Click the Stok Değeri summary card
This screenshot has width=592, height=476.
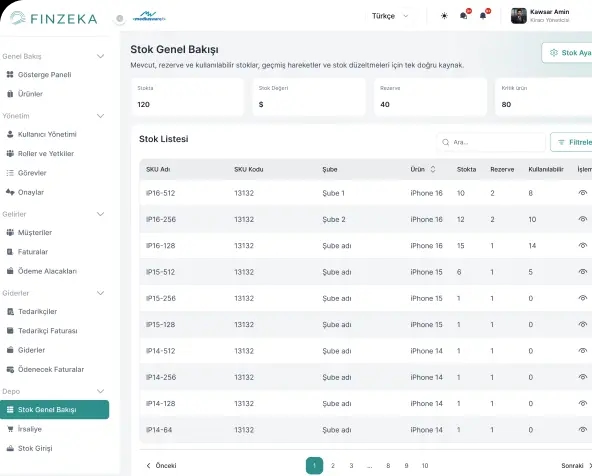[309, 97]
